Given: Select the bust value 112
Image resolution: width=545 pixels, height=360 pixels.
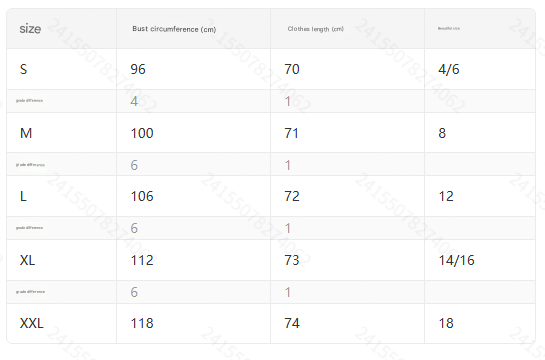Looking at the screenshot, I should [142, 260].
